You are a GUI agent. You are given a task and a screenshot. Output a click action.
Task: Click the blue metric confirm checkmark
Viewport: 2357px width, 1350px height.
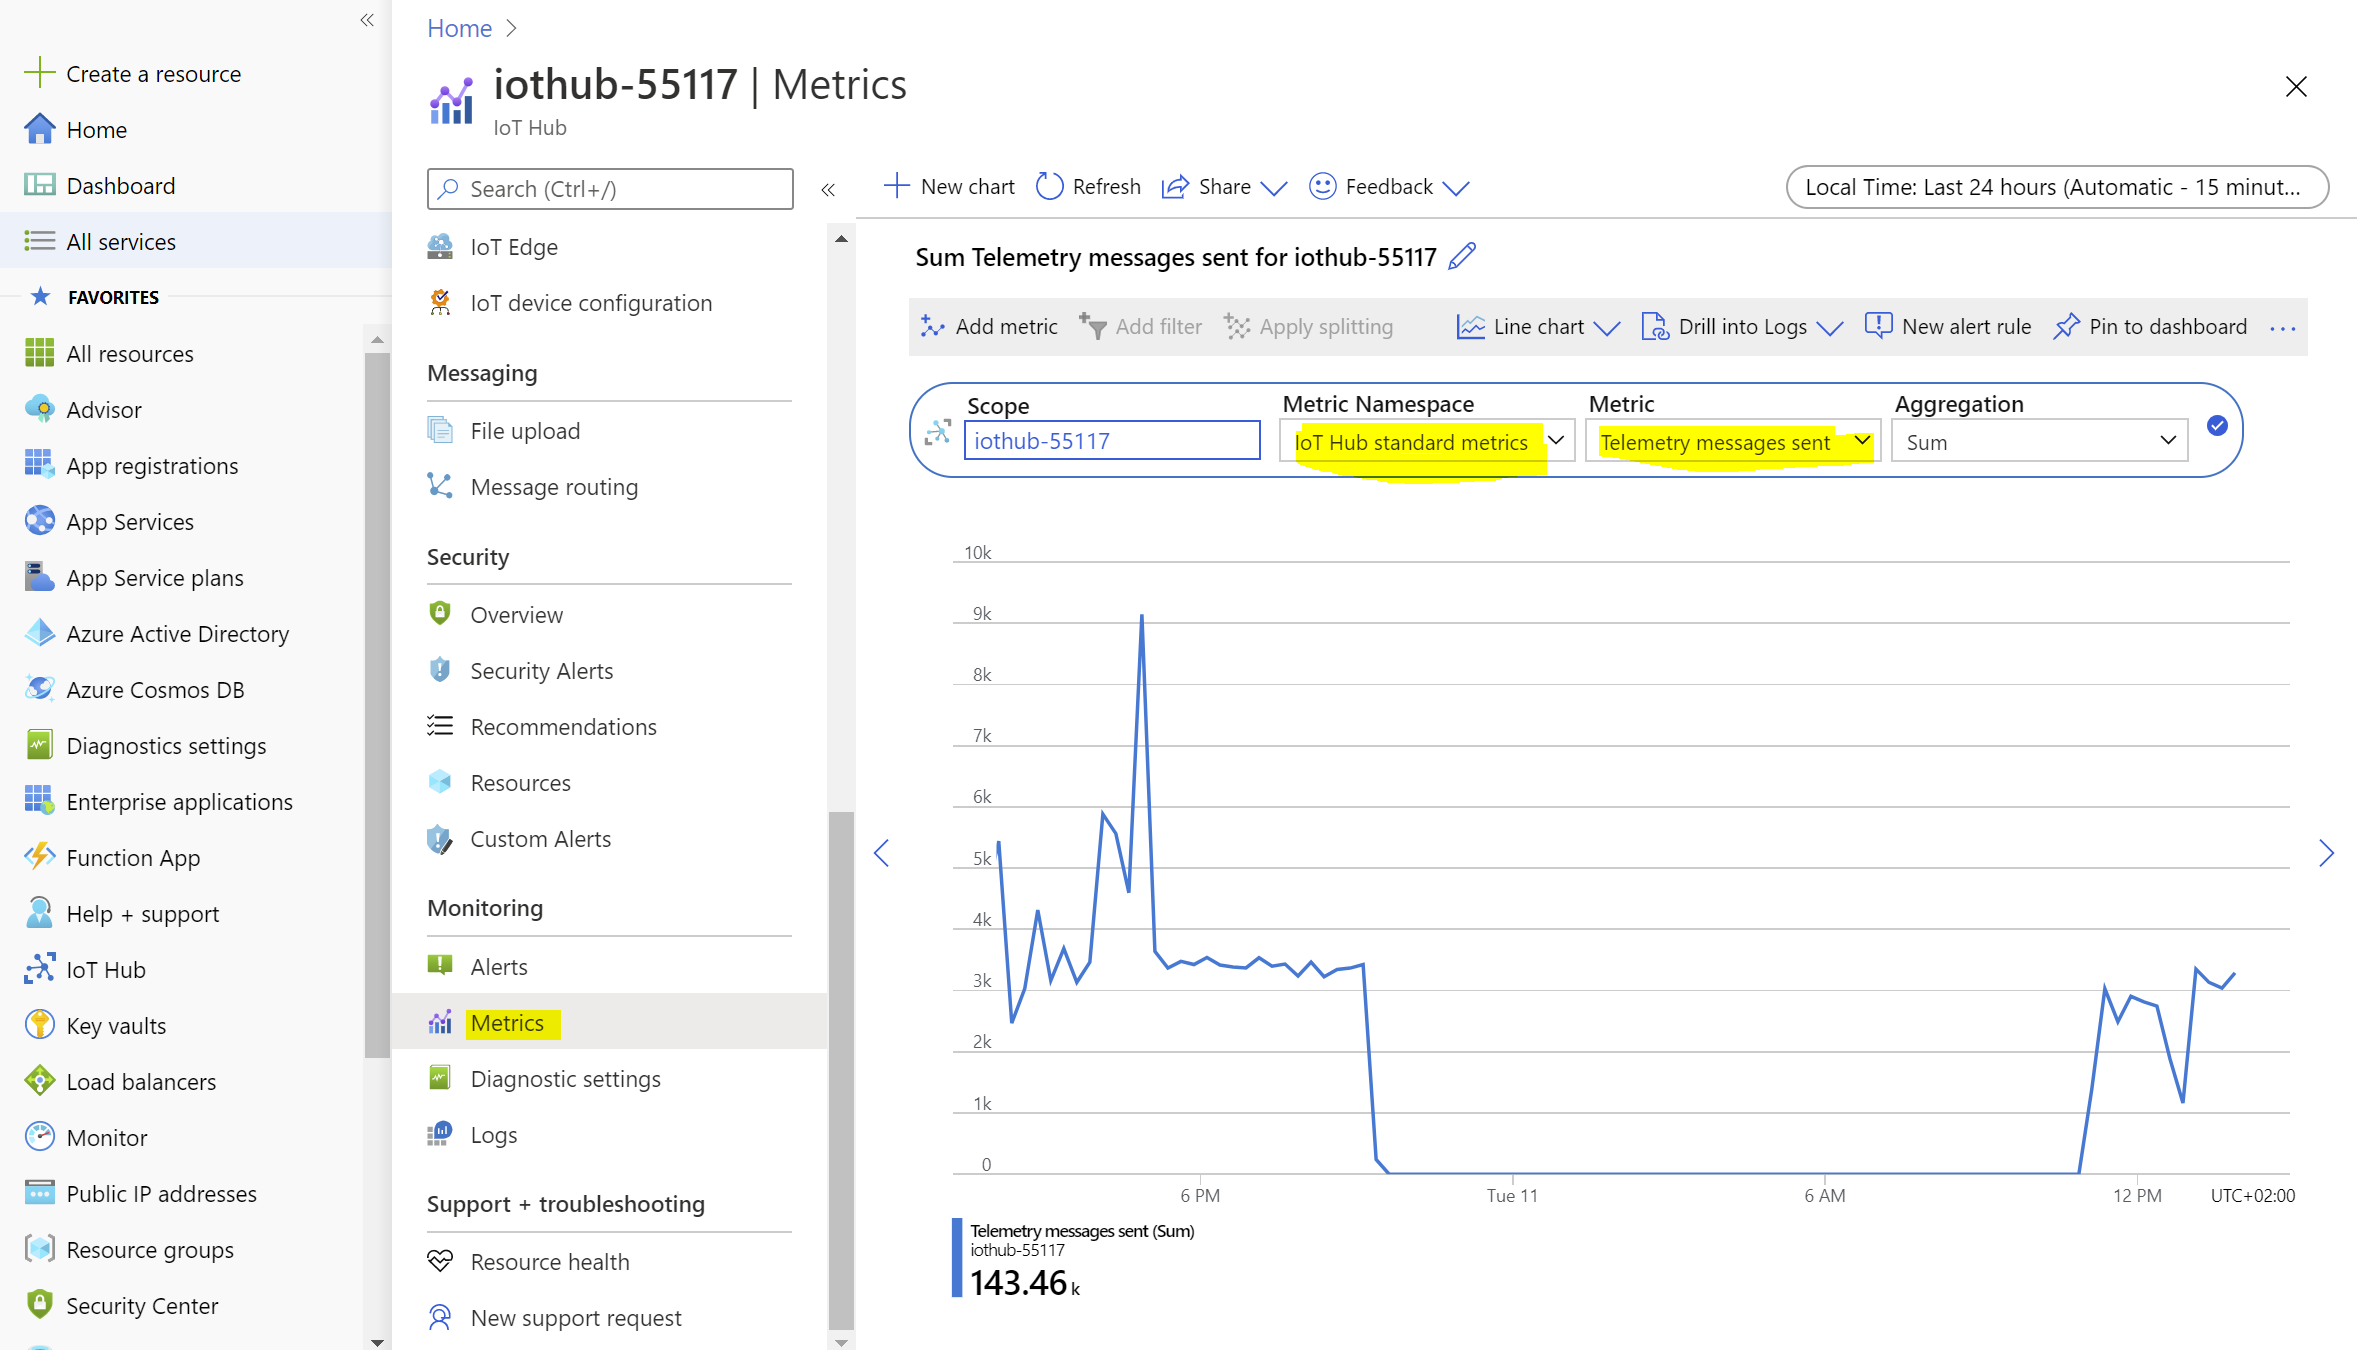[2217, 426]
